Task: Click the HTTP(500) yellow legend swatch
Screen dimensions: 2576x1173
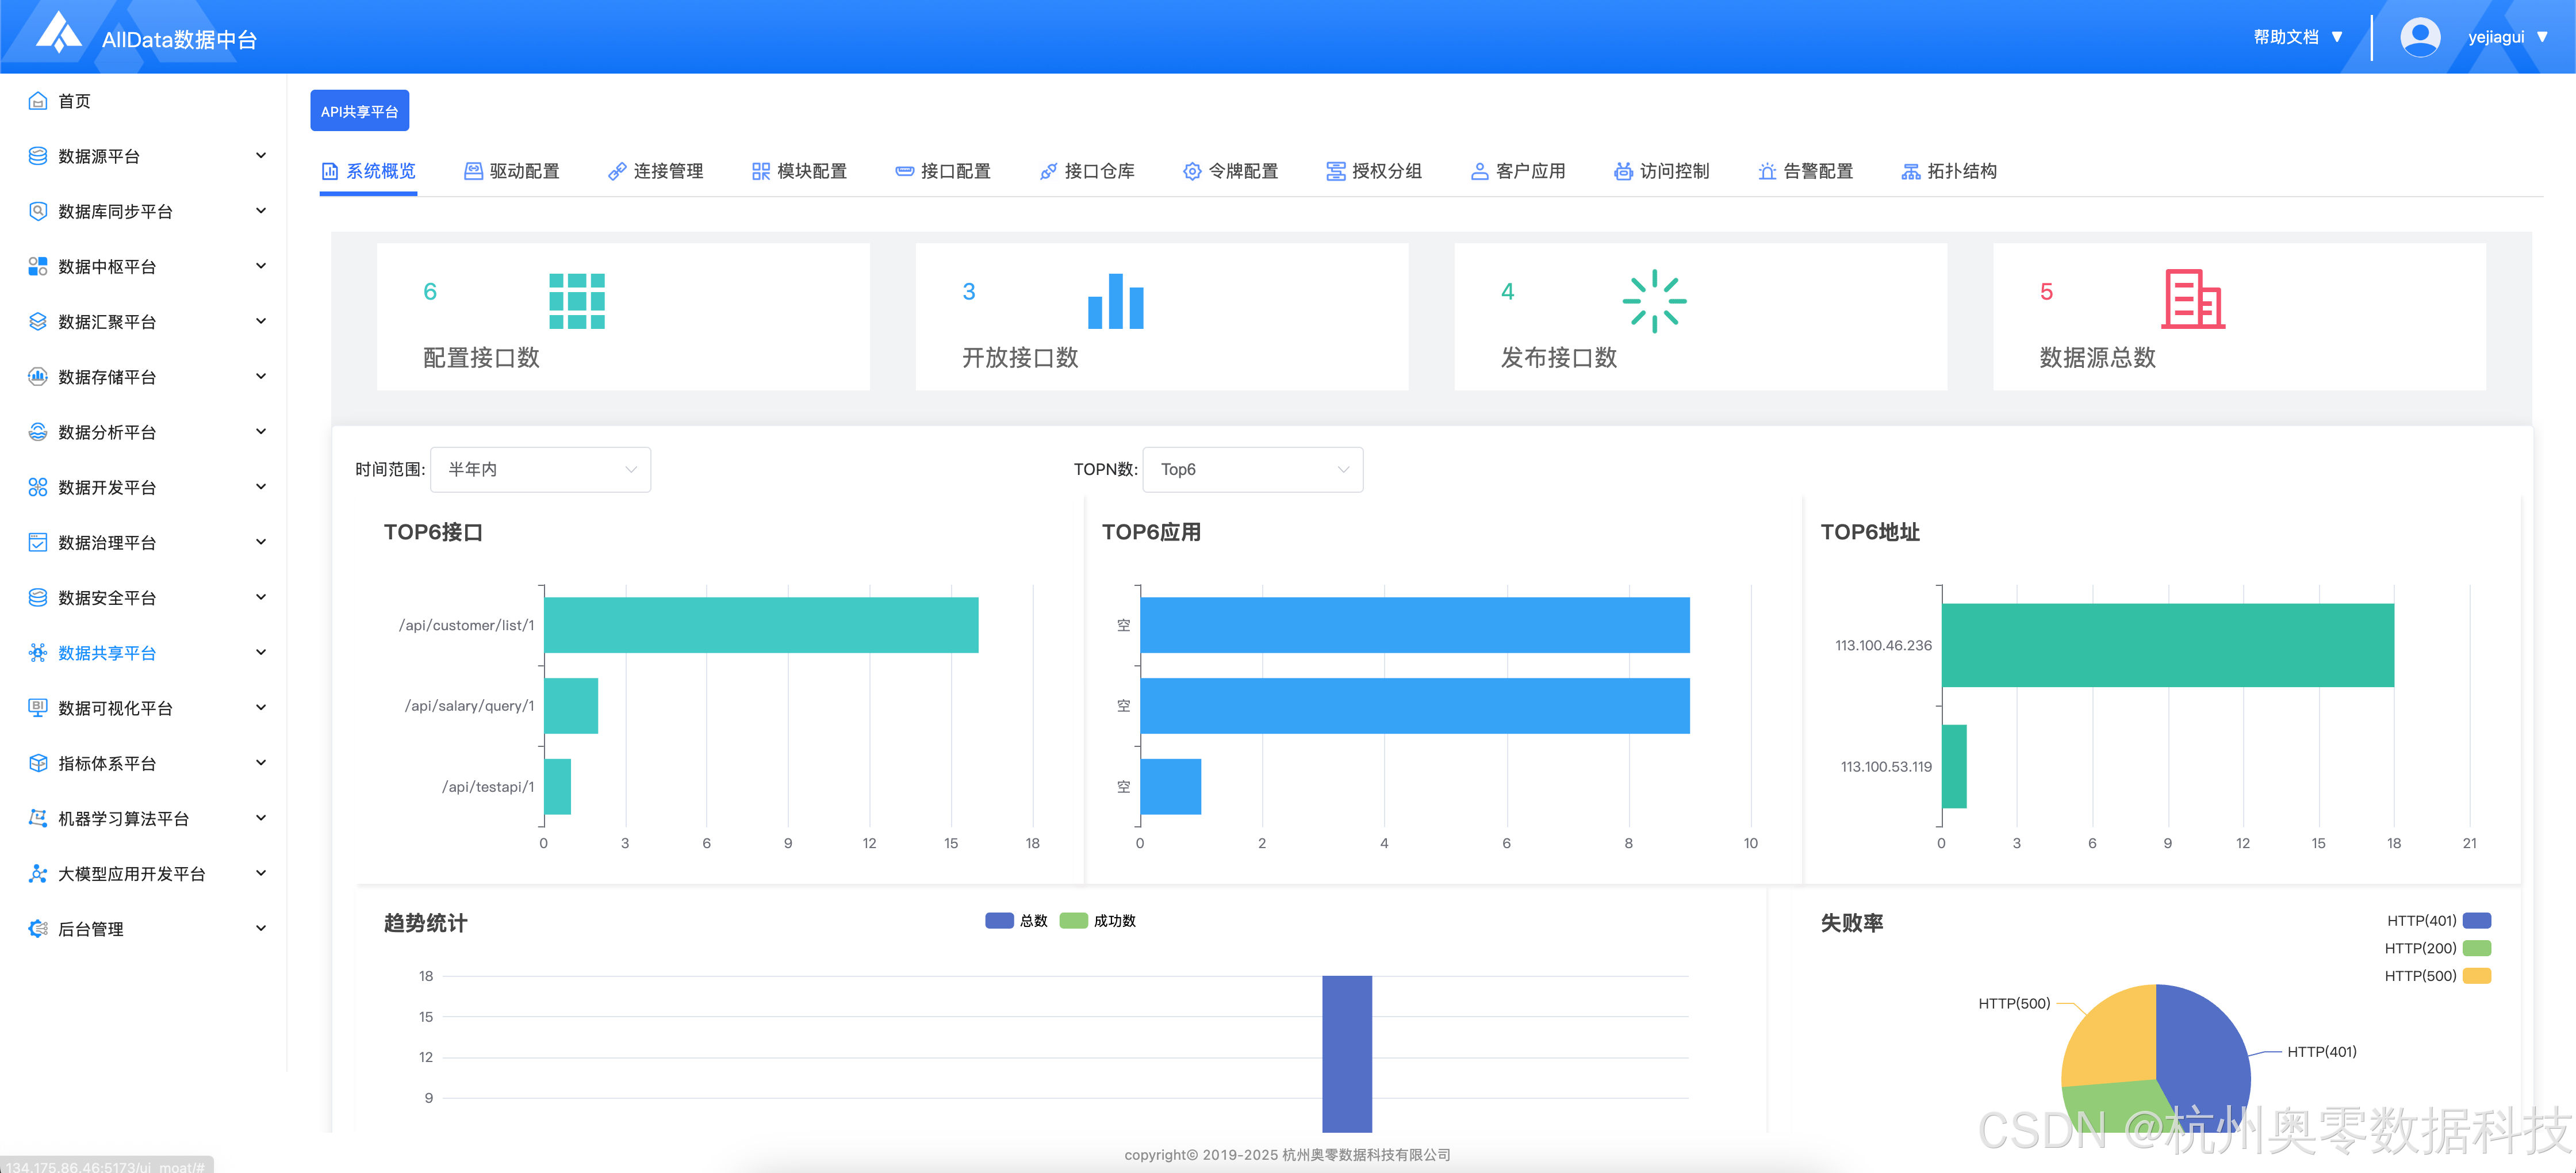Action: point(2476,976)
